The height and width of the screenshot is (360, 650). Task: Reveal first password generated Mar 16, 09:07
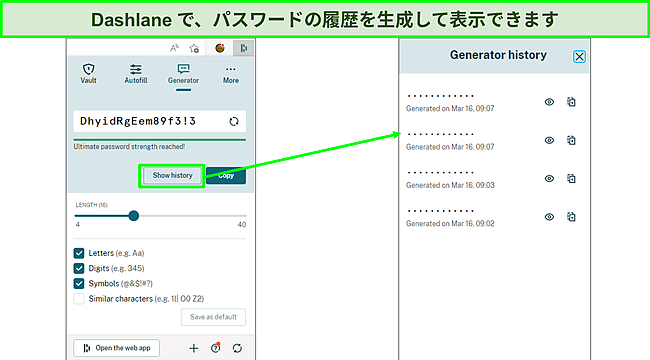coord(549,102)
